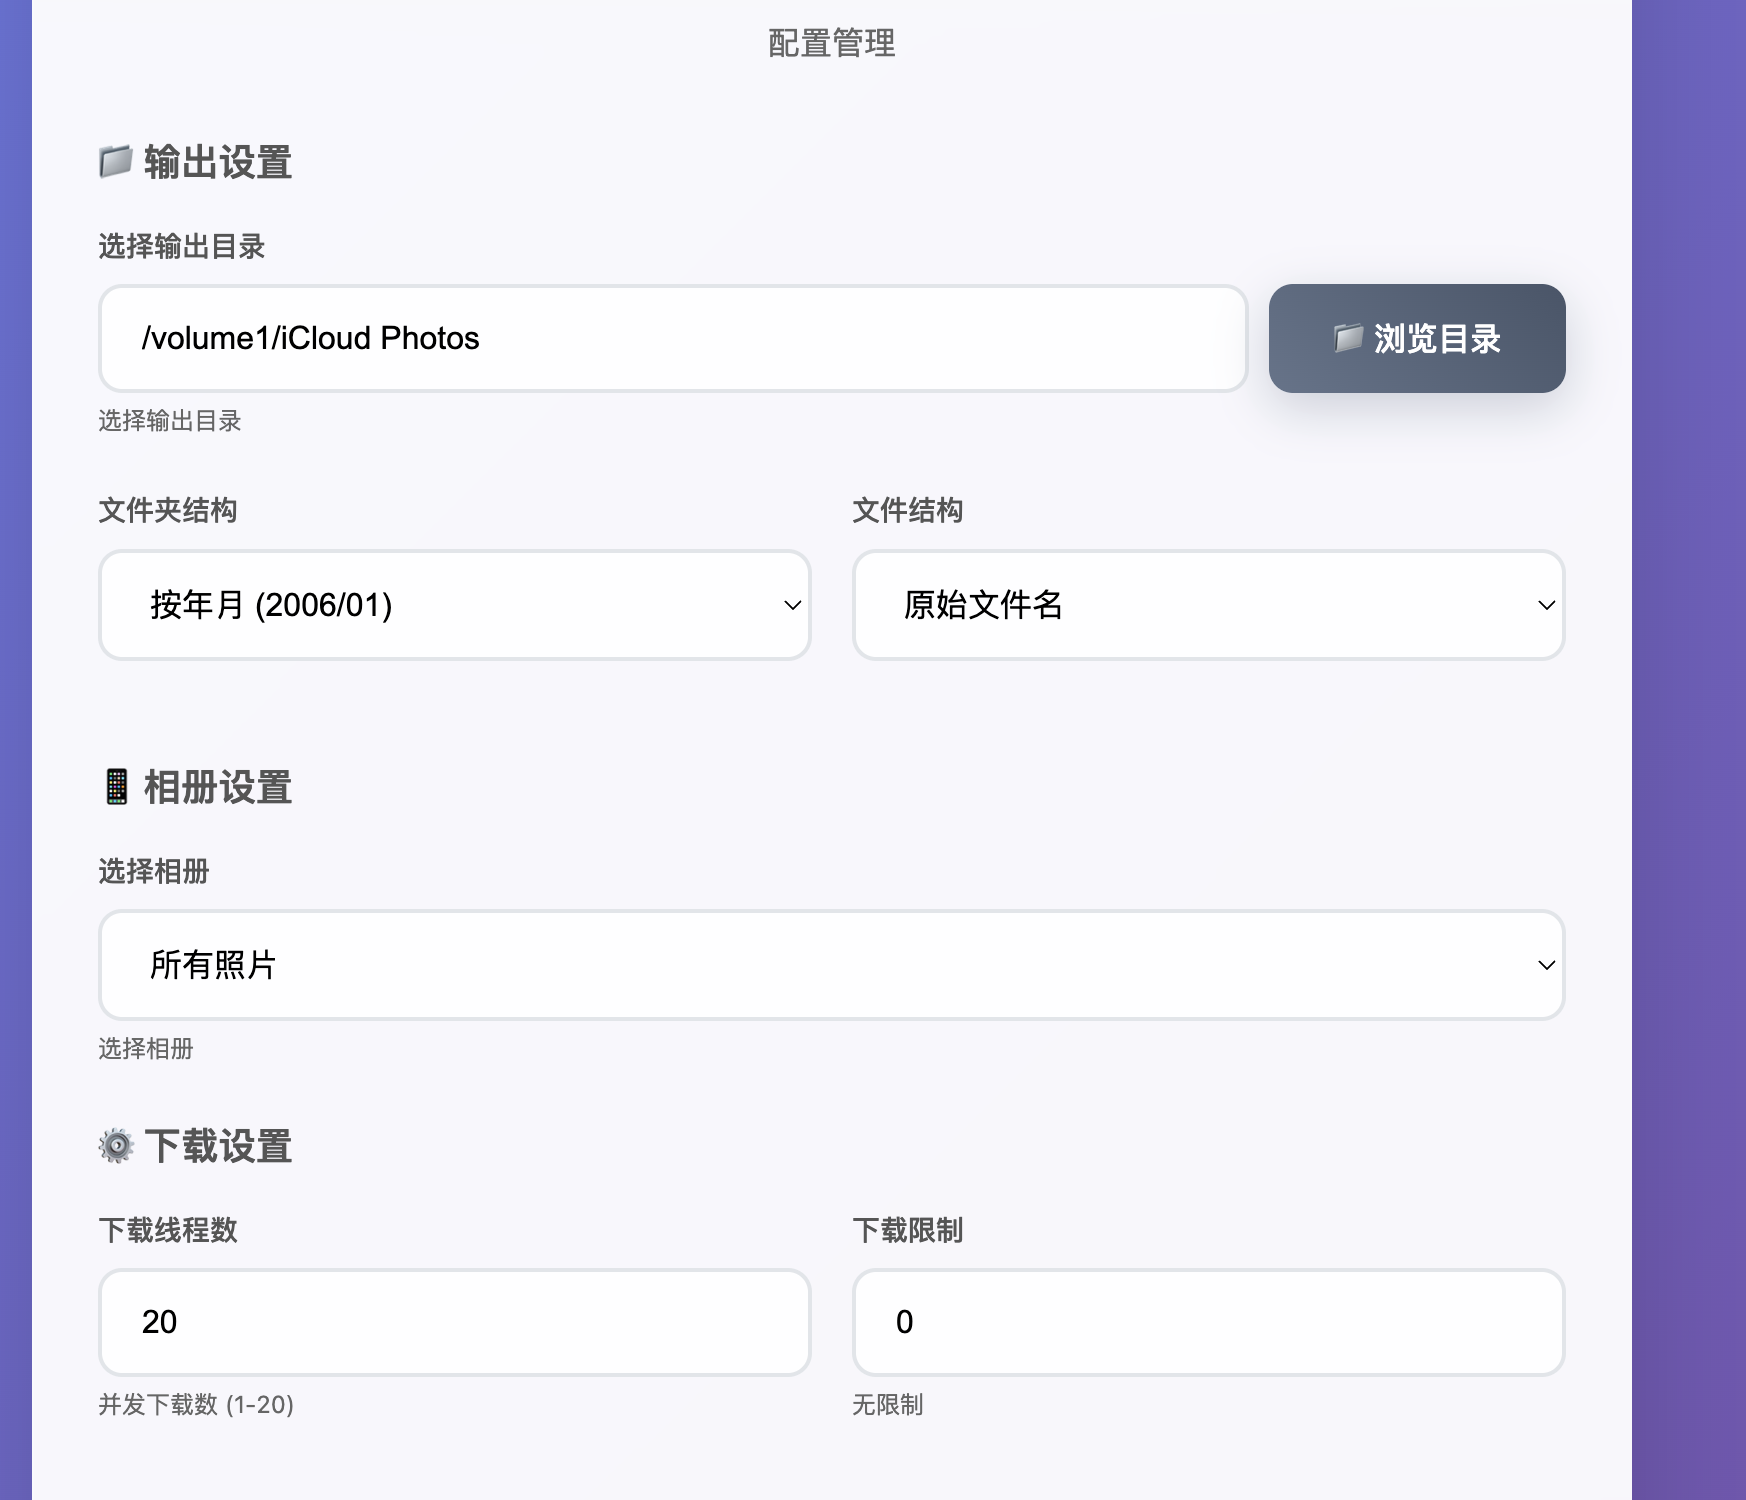
Task: Focus the 下载线程数 field containing 20
Action: click(454, 1322)
